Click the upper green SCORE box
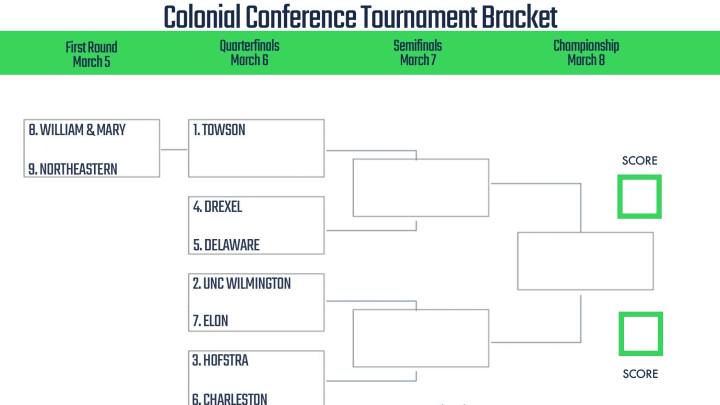The width and height of the screenshot is (720, 405). click(639, 197)
